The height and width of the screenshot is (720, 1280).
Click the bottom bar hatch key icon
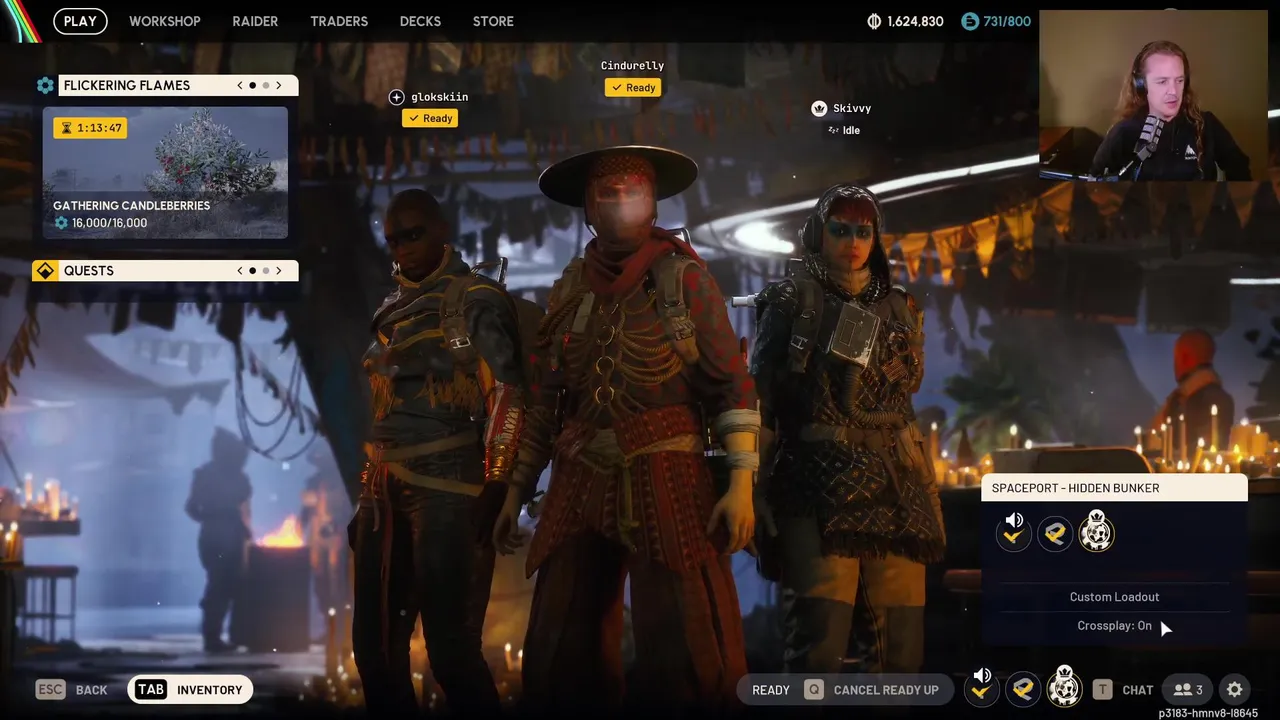(x=1023, y=689)
